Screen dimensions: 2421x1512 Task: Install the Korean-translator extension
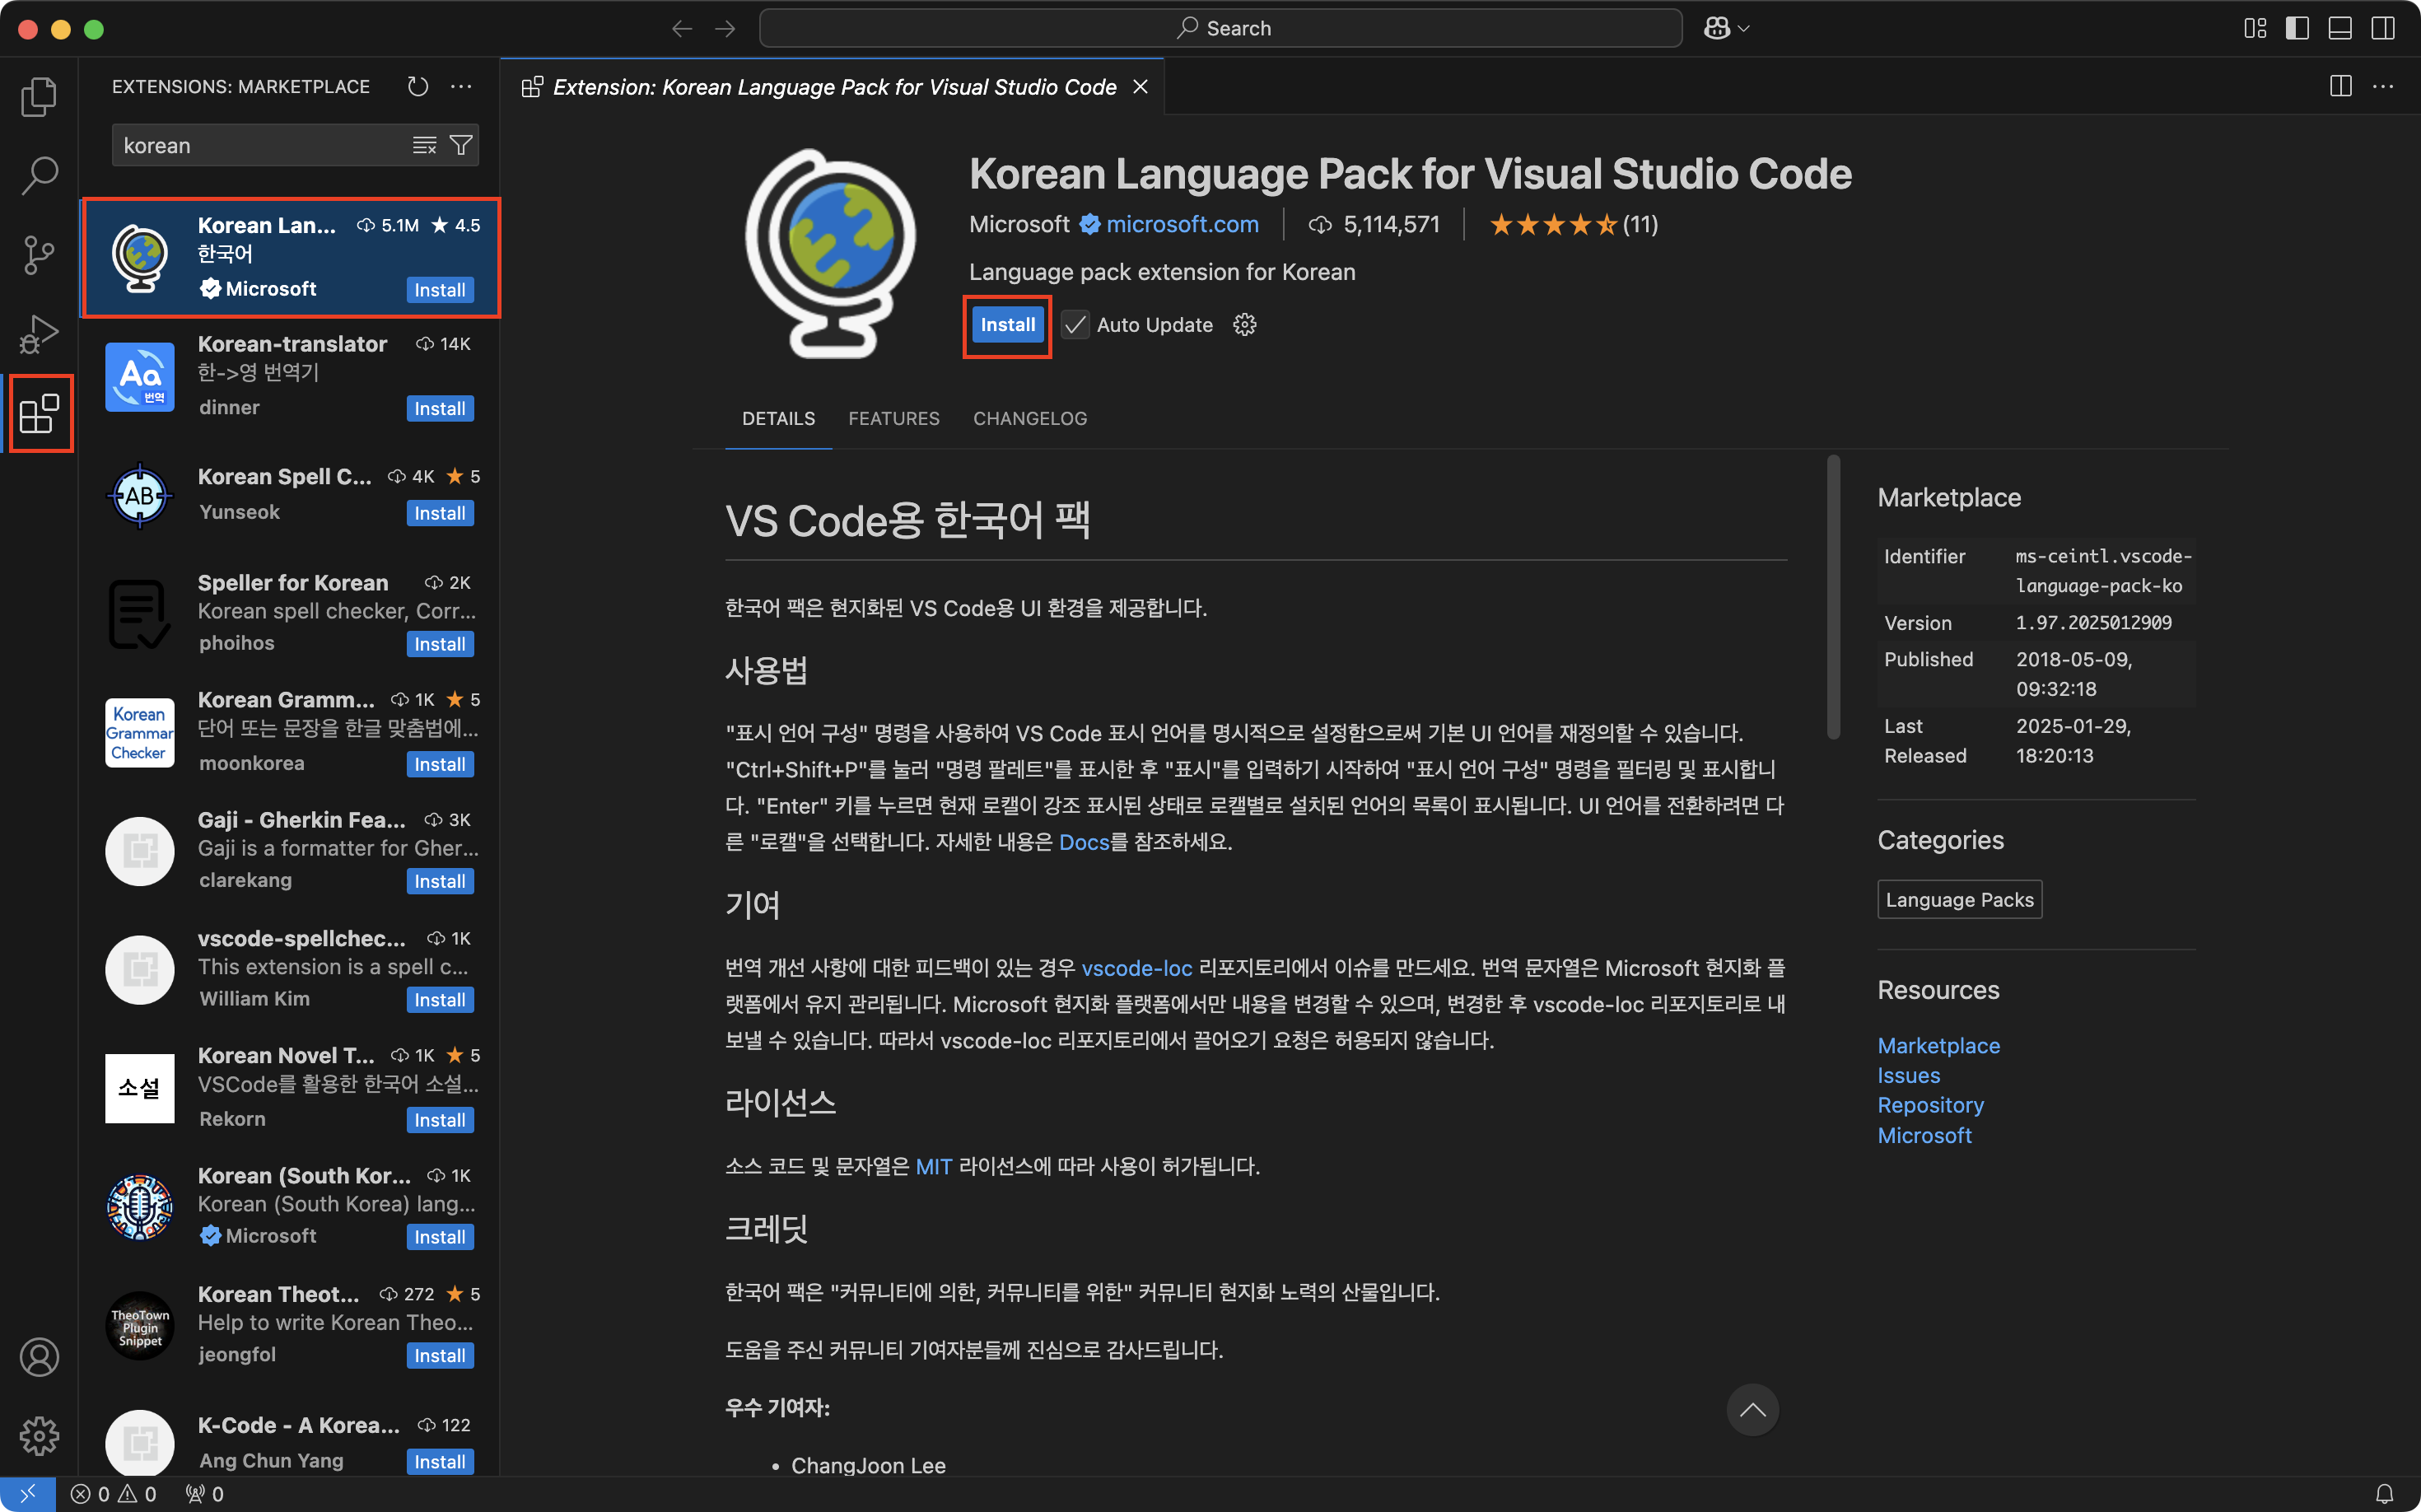440,408
